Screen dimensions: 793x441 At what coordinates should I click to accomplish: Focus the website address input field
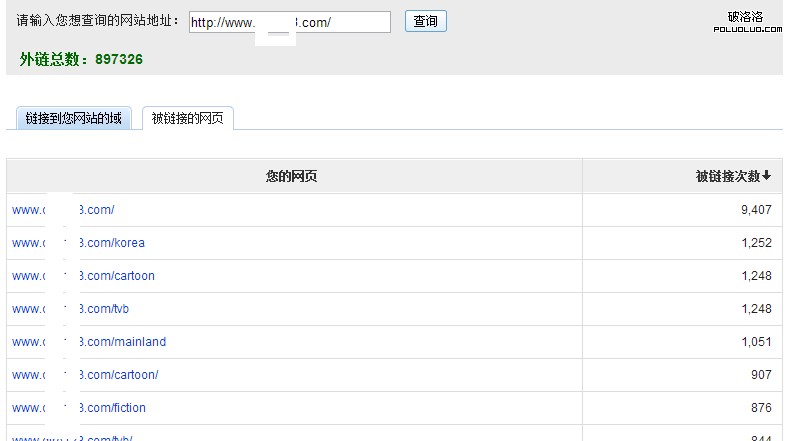[x=289, y=22]
